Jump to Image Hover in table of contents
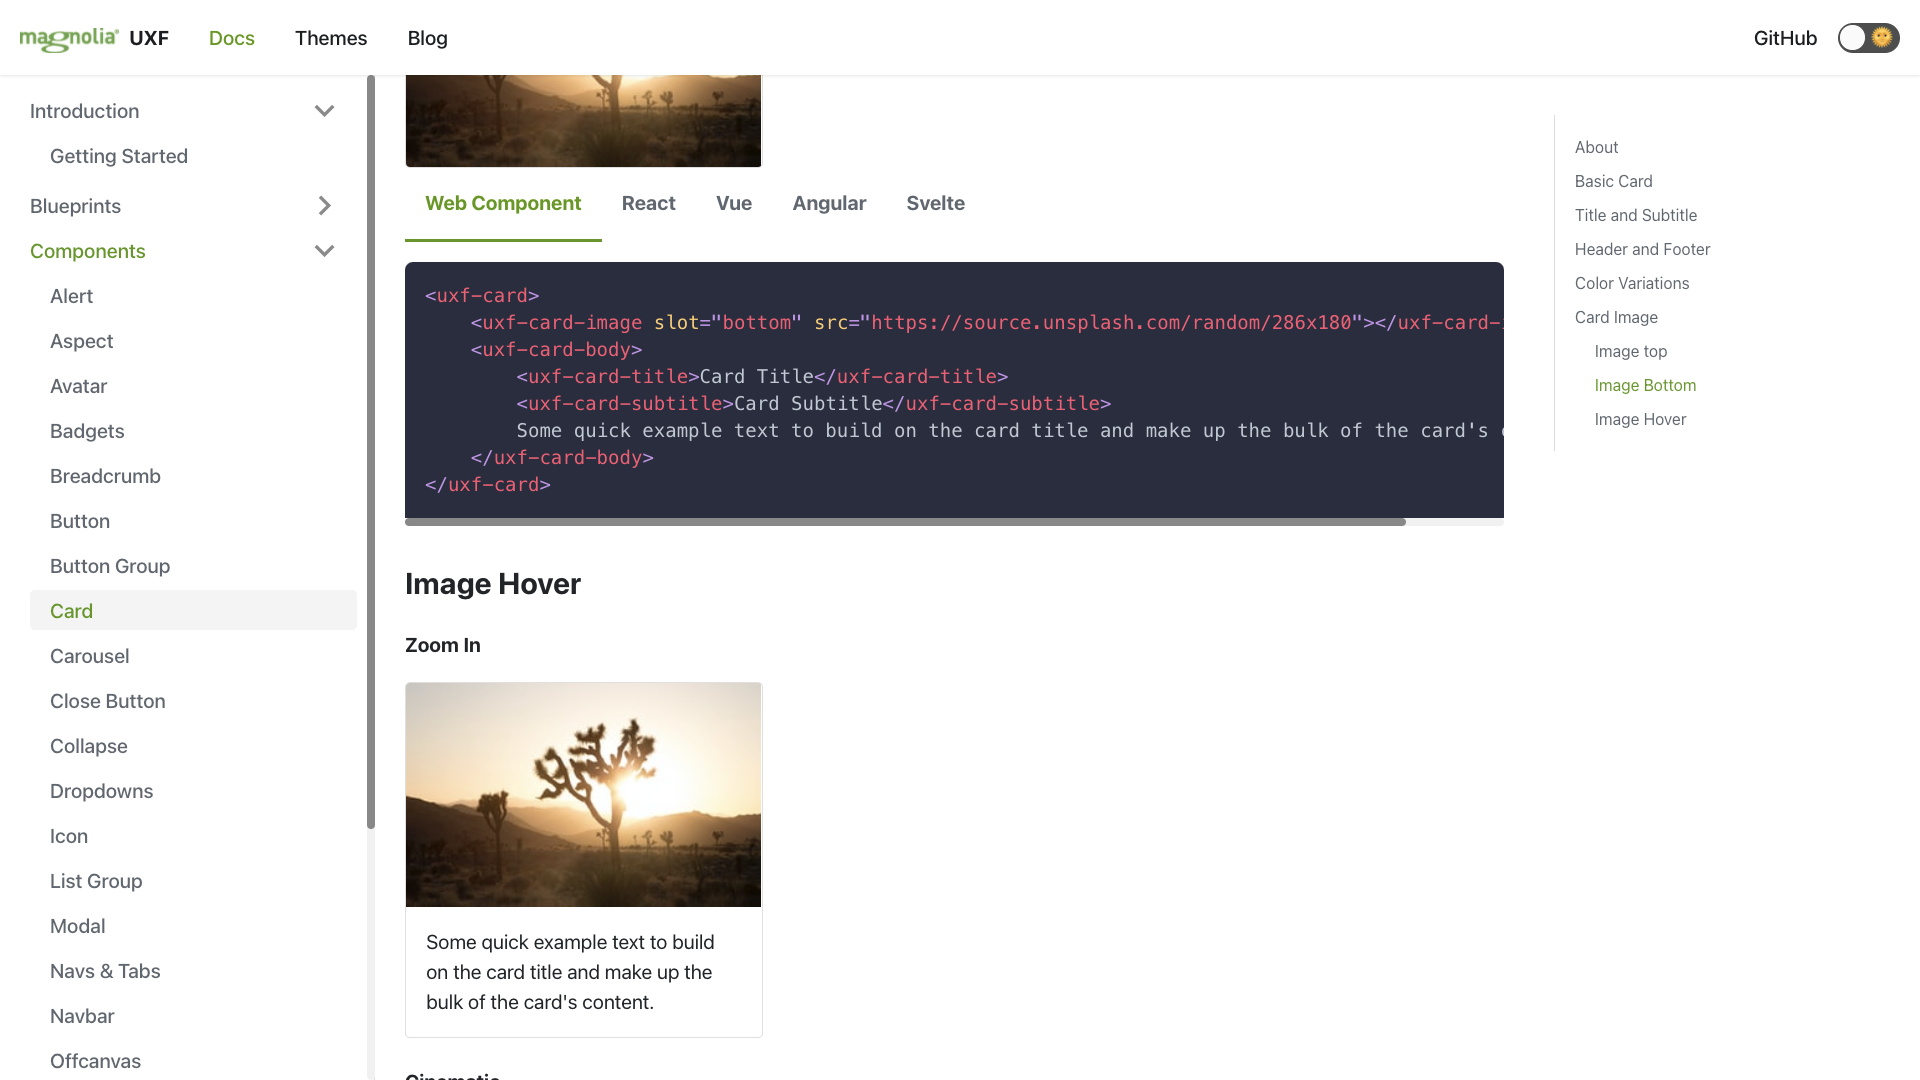This screenshot has height=1080, width=1920. pos(1640,419)
